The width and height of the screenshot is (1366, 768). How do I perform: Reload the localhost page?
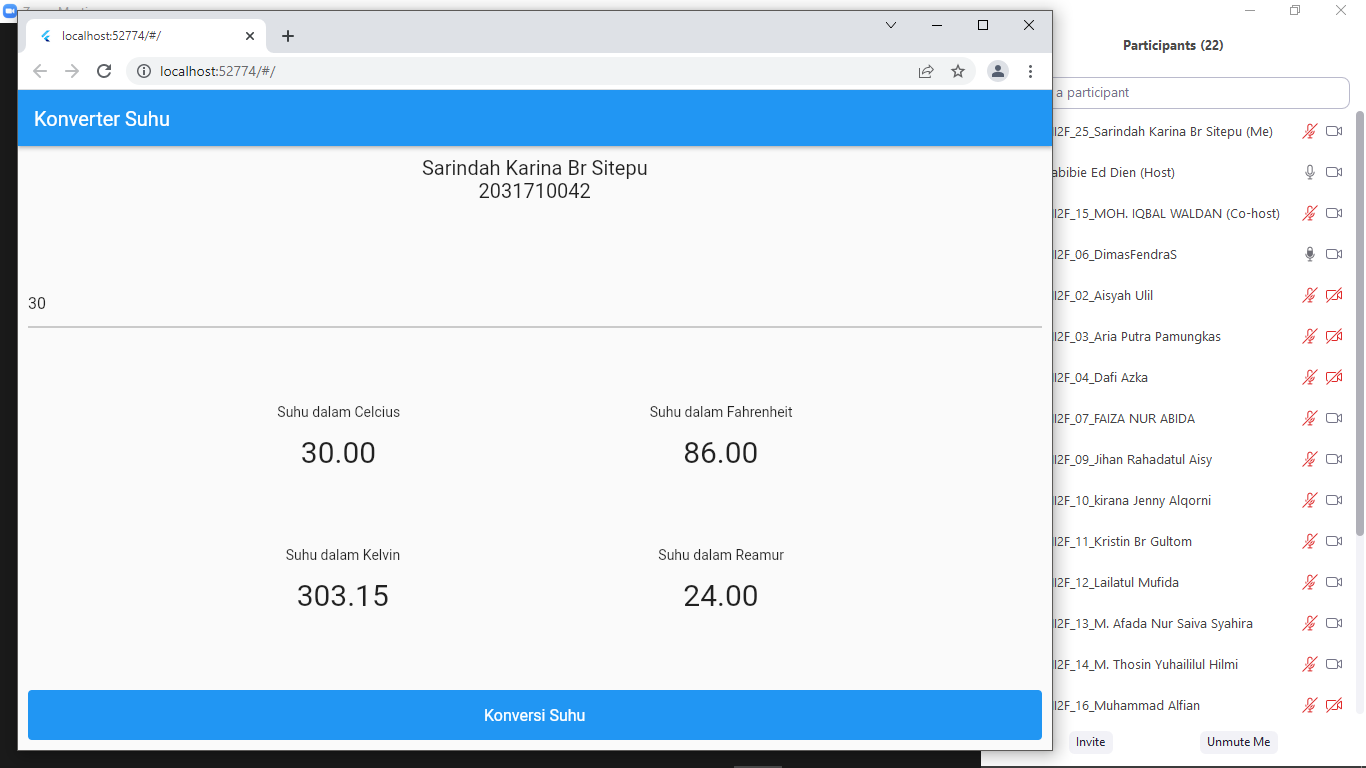104,71
